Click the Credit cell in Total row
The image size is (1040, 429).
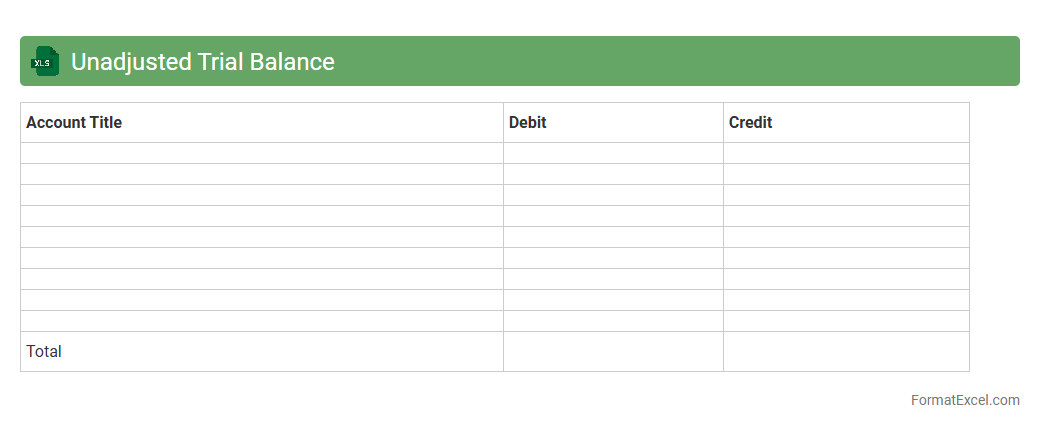tap(846, 351)
